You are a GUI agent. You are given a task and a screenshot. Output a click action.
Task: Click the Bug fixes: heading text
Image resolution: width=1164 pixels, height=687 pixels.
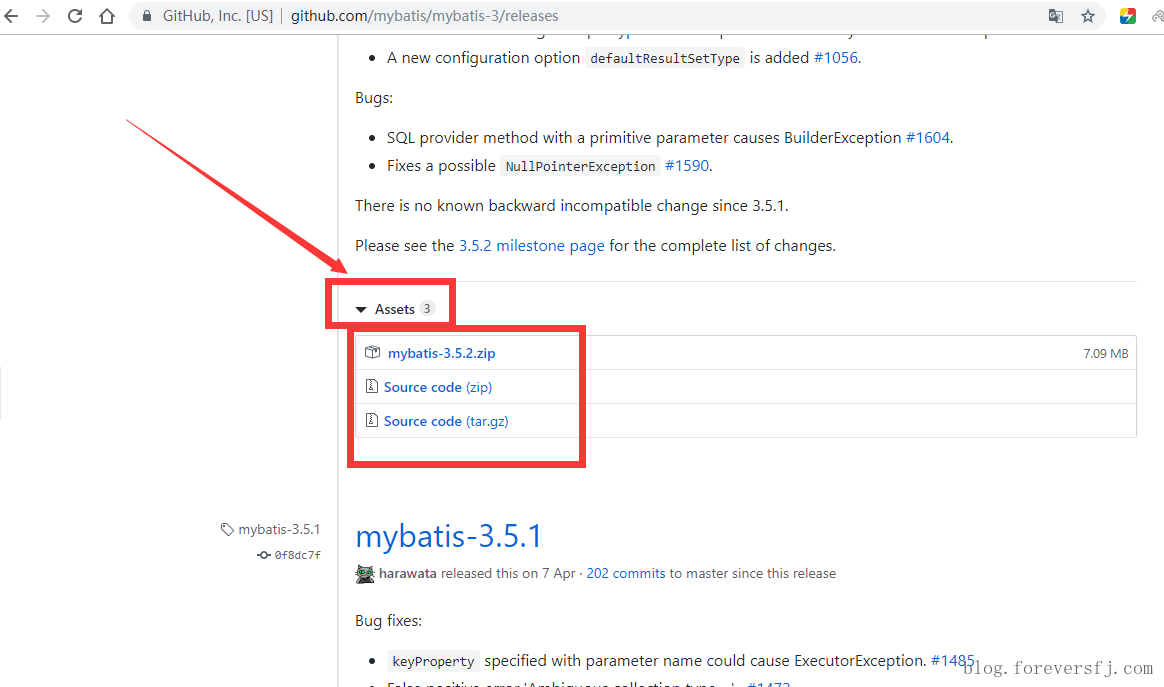click(x=388, y=621)
